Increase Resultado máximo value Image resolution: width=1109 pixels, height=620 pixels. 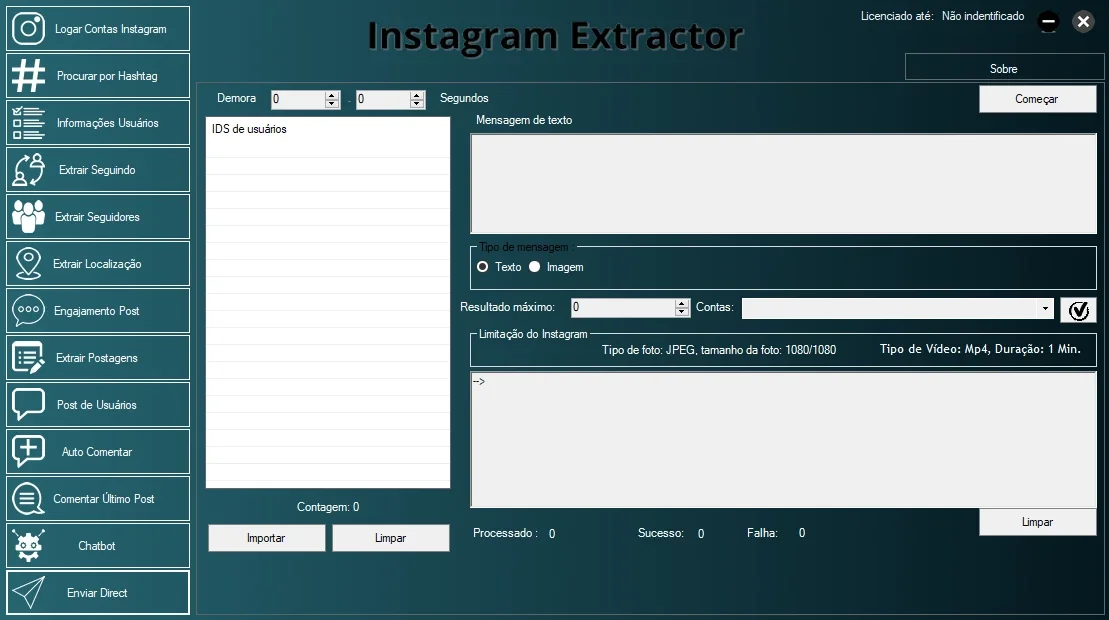pos(682,303)
